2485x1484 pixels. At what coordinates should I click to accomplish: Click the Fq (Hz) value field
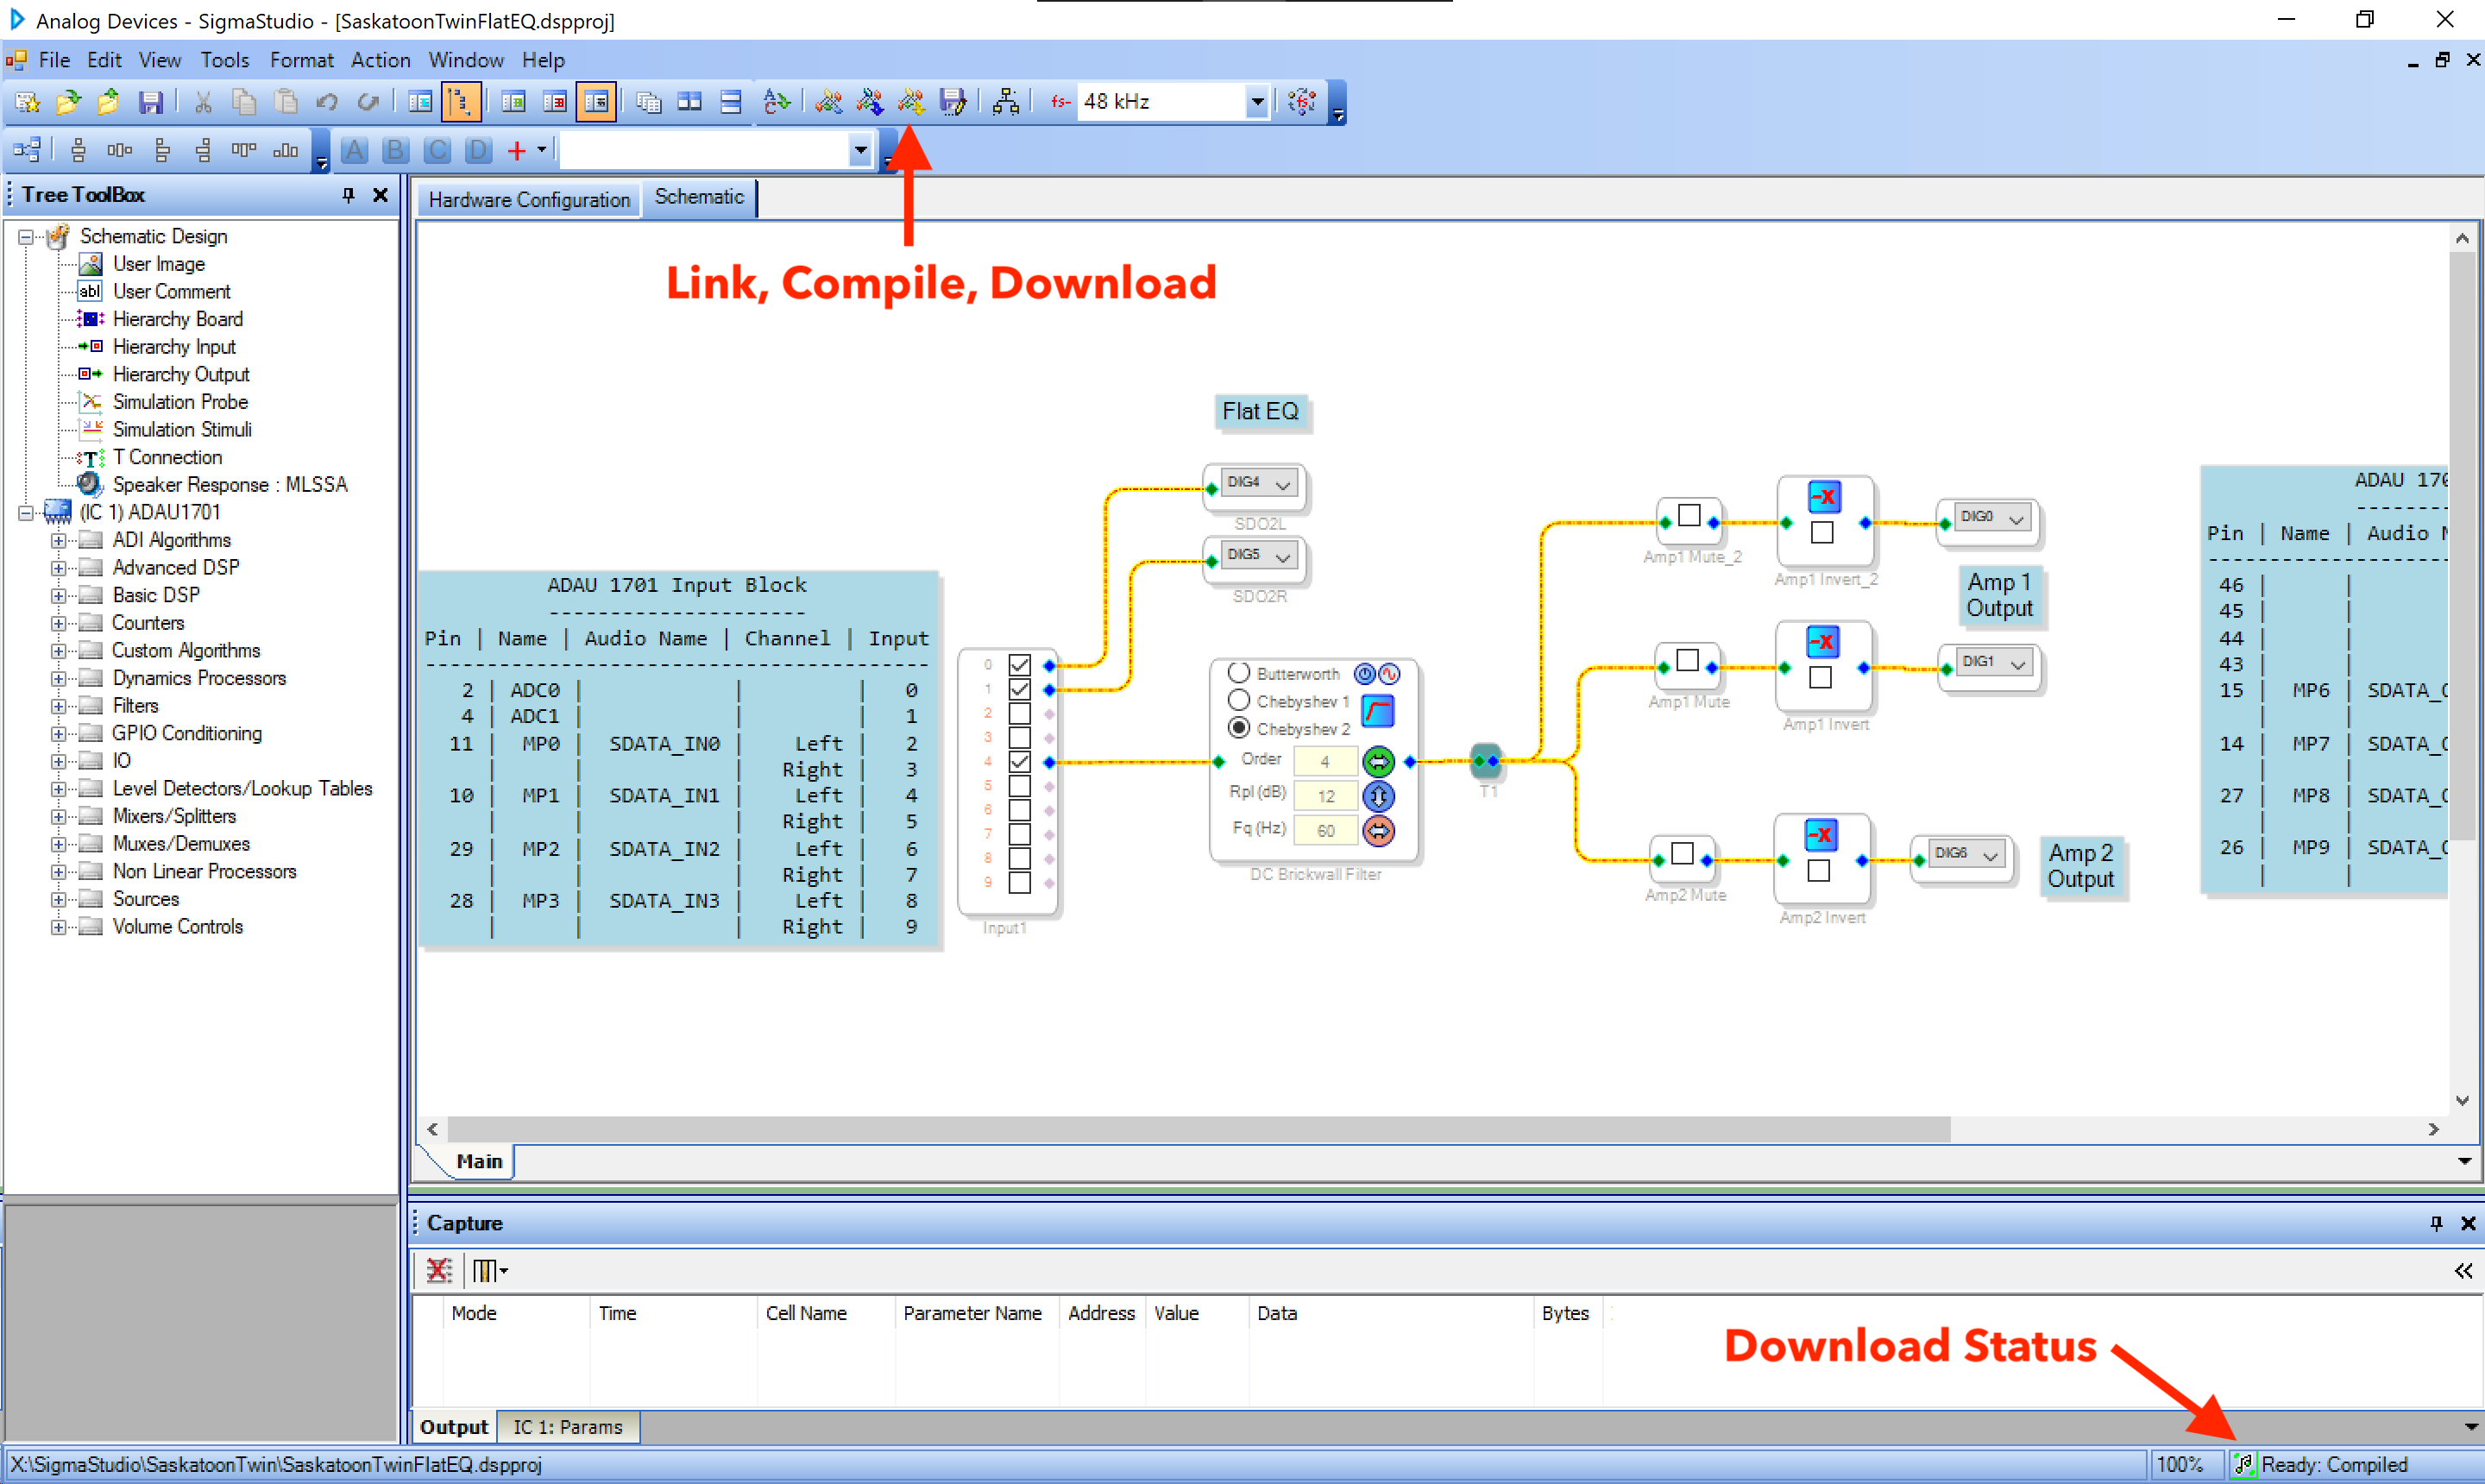1325,831
